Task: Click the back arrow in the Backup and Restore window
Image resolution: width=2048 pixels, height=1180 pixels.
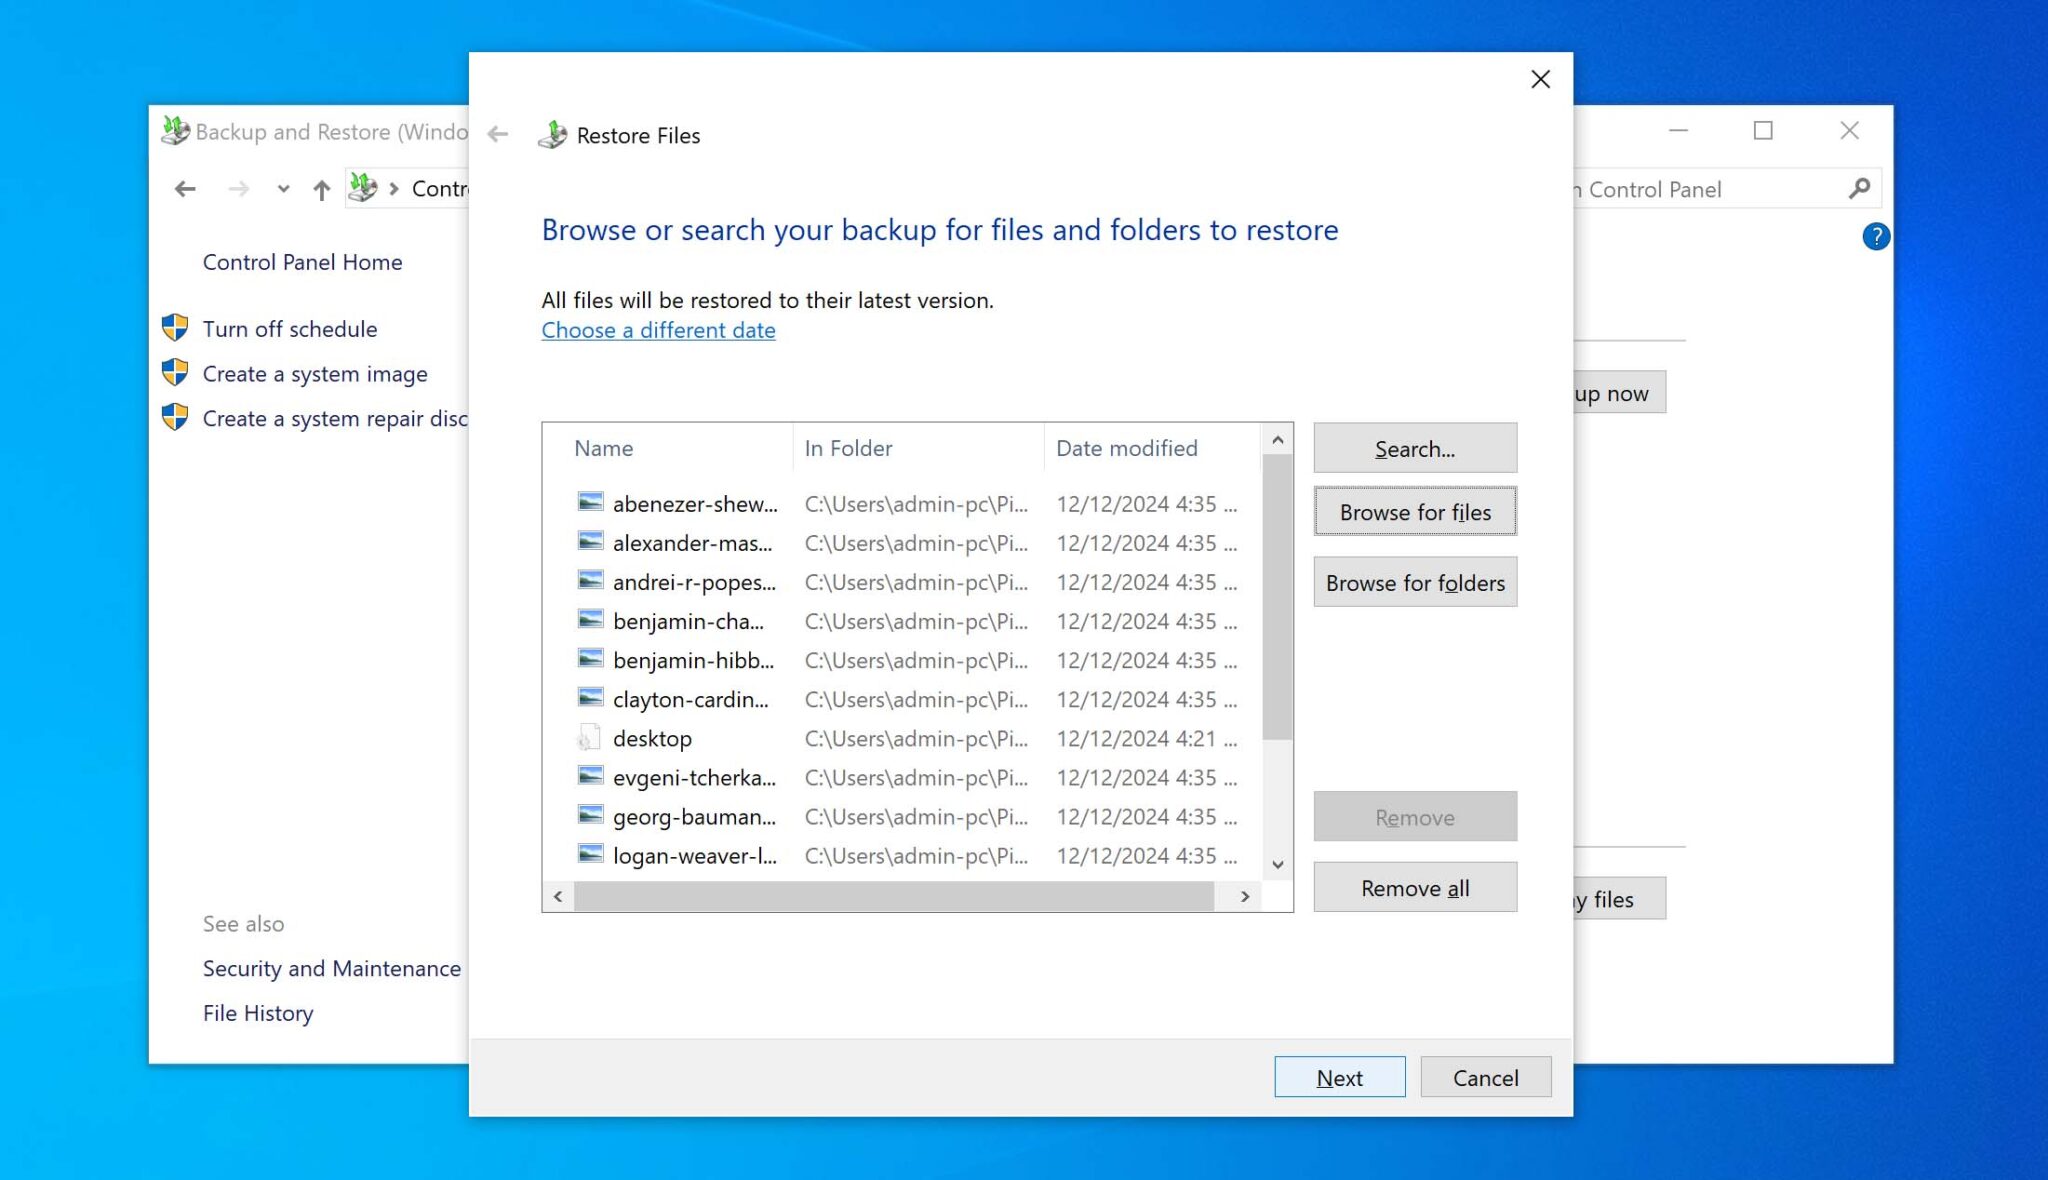Action: (x=185, y=188)
